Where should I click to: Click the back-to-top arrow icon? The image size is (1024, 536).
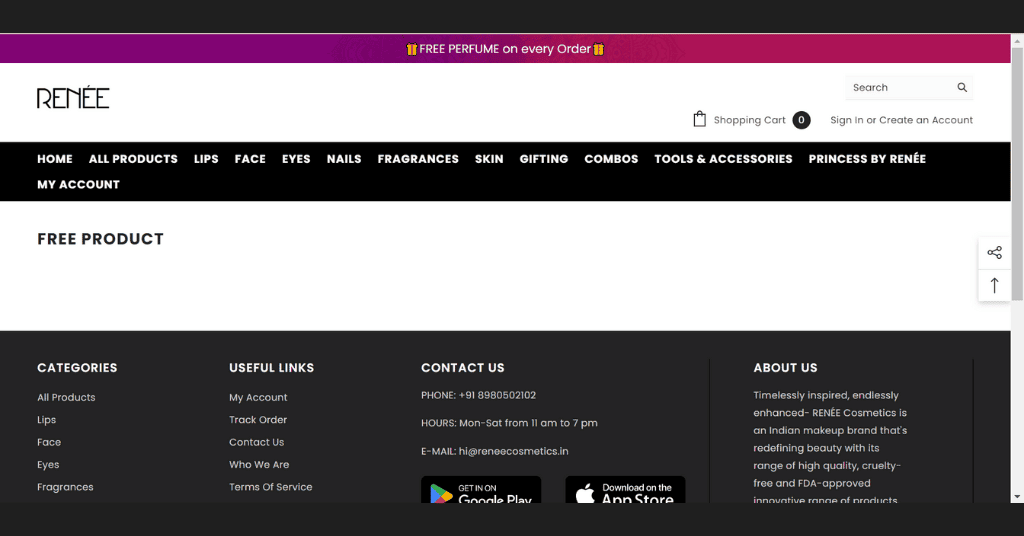tap(994, 285)
